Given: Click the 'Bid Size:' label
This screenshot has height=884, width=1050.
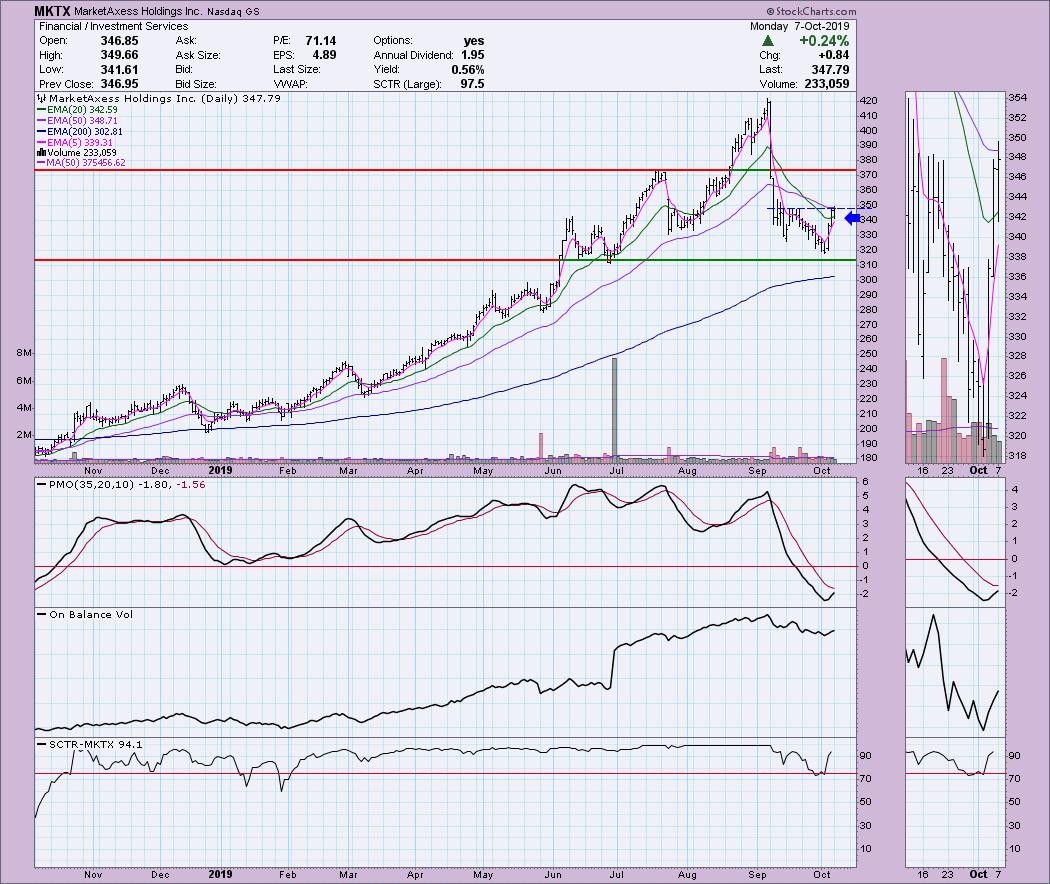Looking at the screenshot, I should [196, 84].
